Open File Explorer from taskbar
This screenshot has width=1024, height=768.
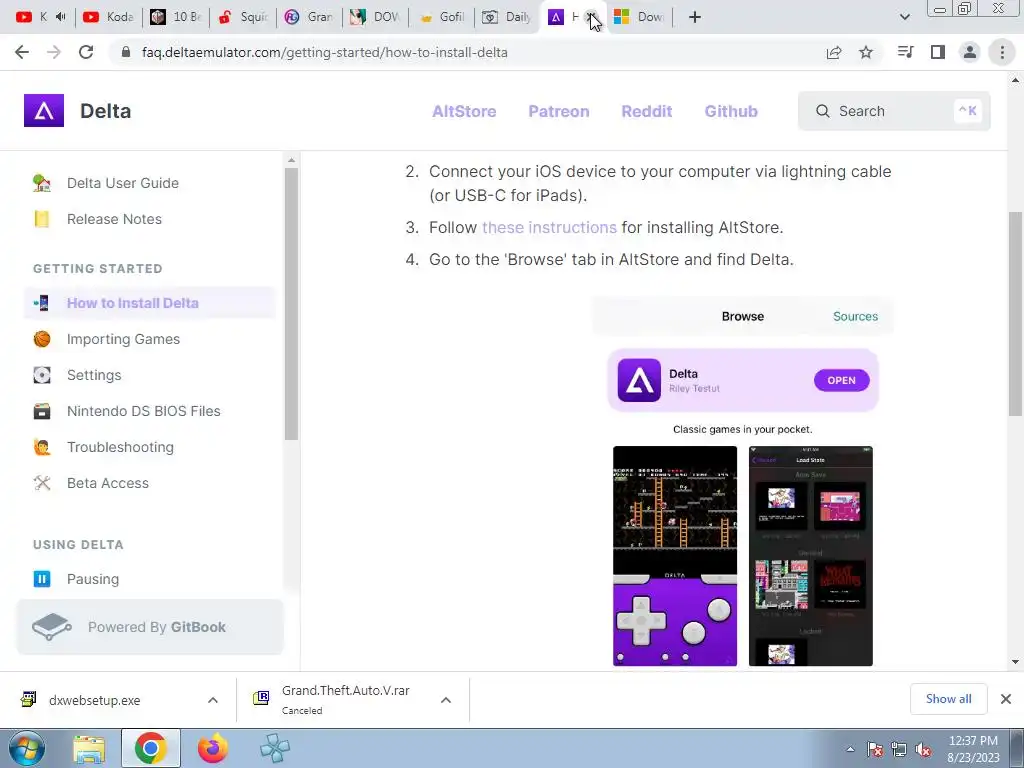89,748
